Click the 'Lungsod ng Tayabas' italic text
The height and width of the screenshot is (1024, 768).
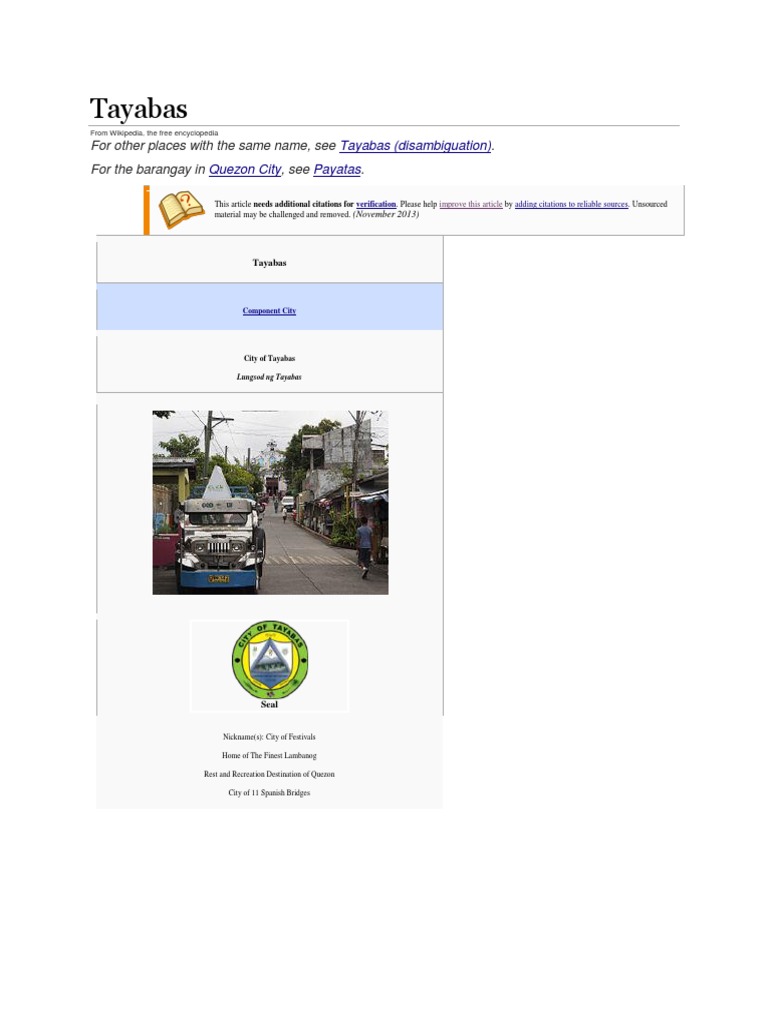pyautogui.click(x=269, y=377)
